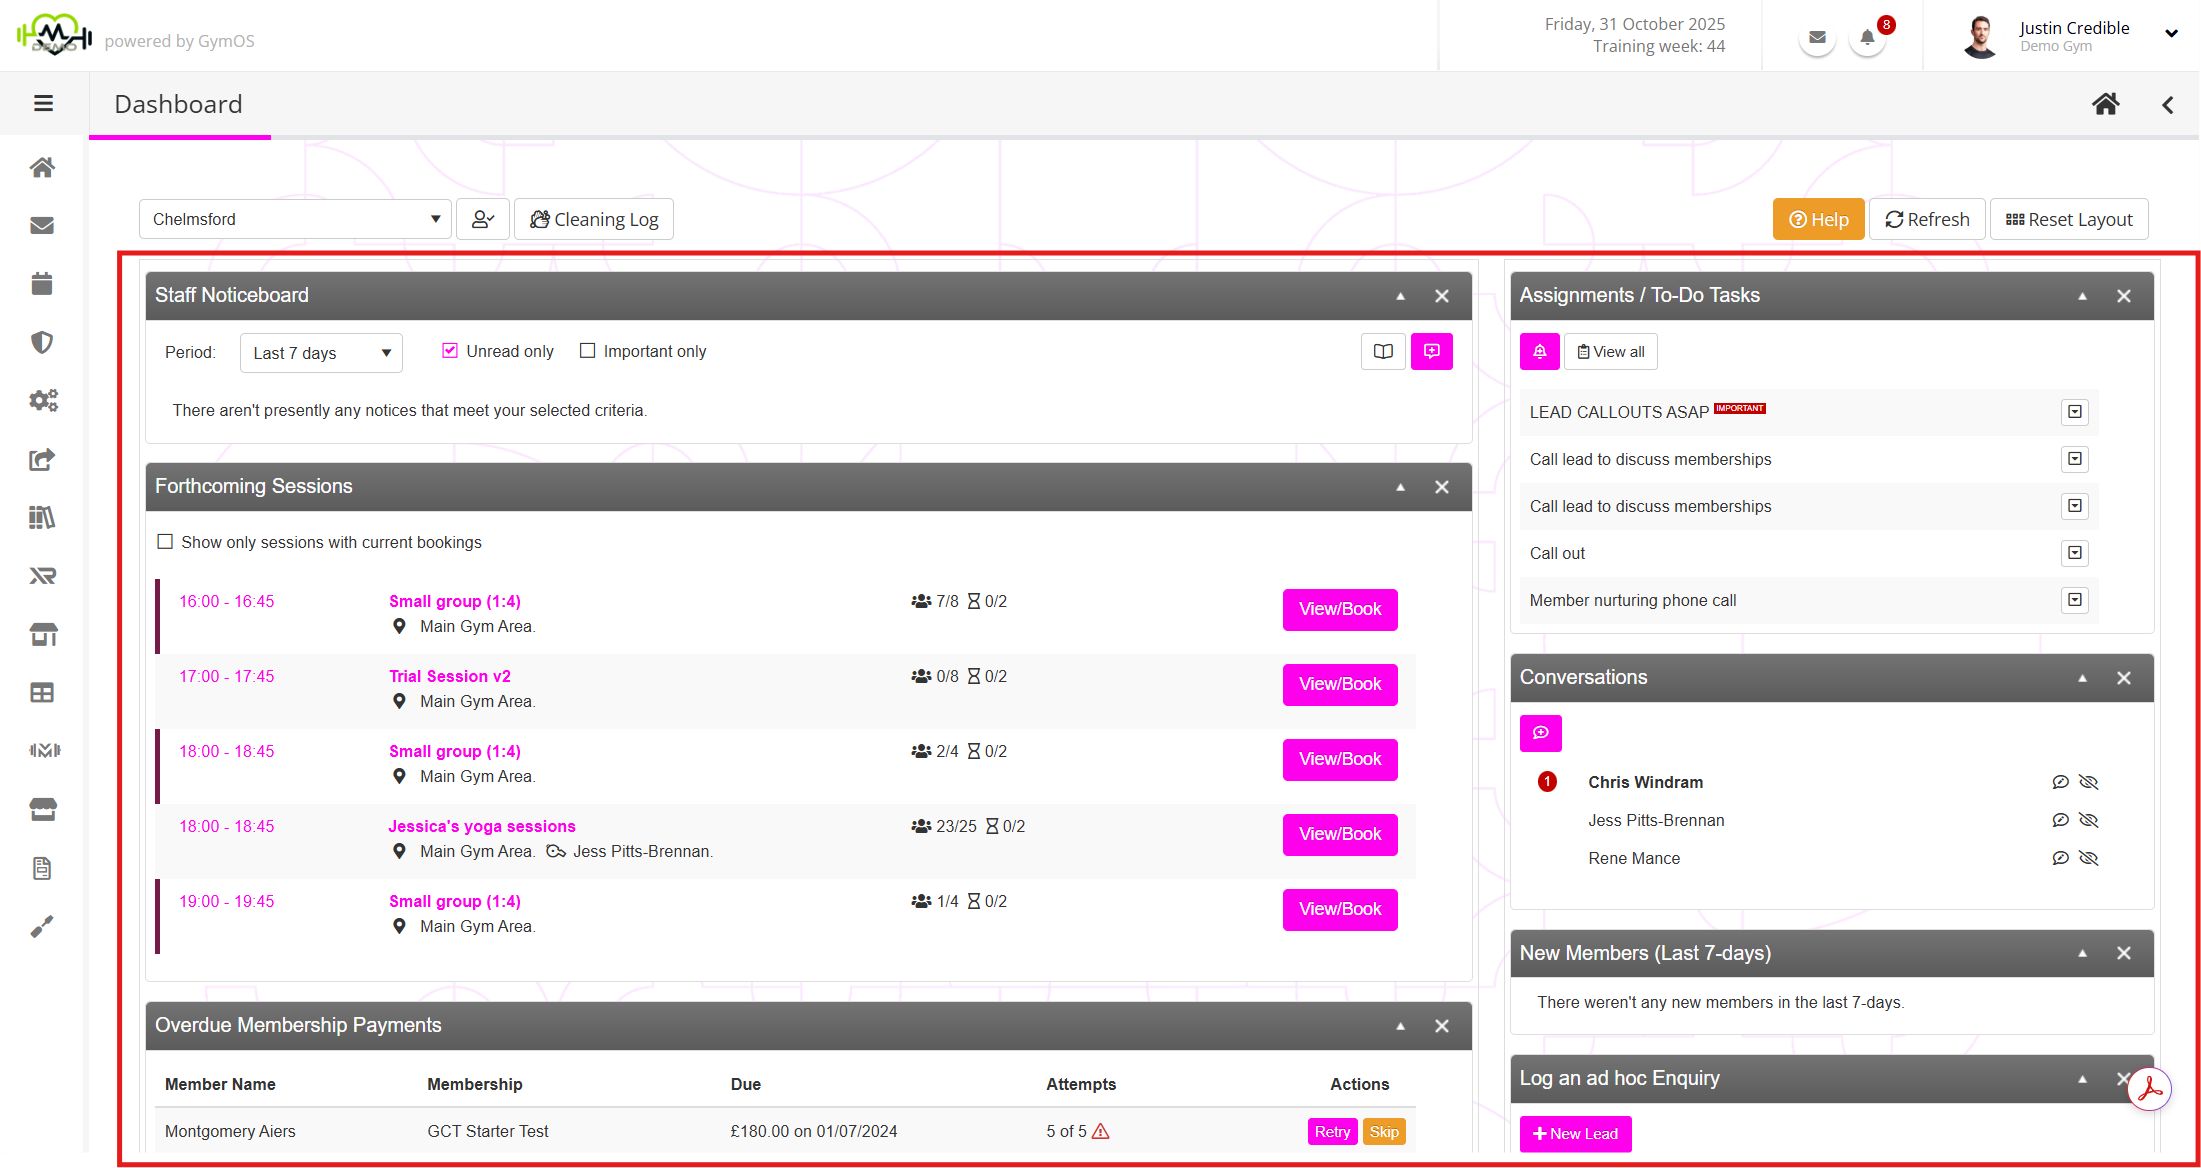
Task: Check Show only sessions with current bookings
Action: 166,542
